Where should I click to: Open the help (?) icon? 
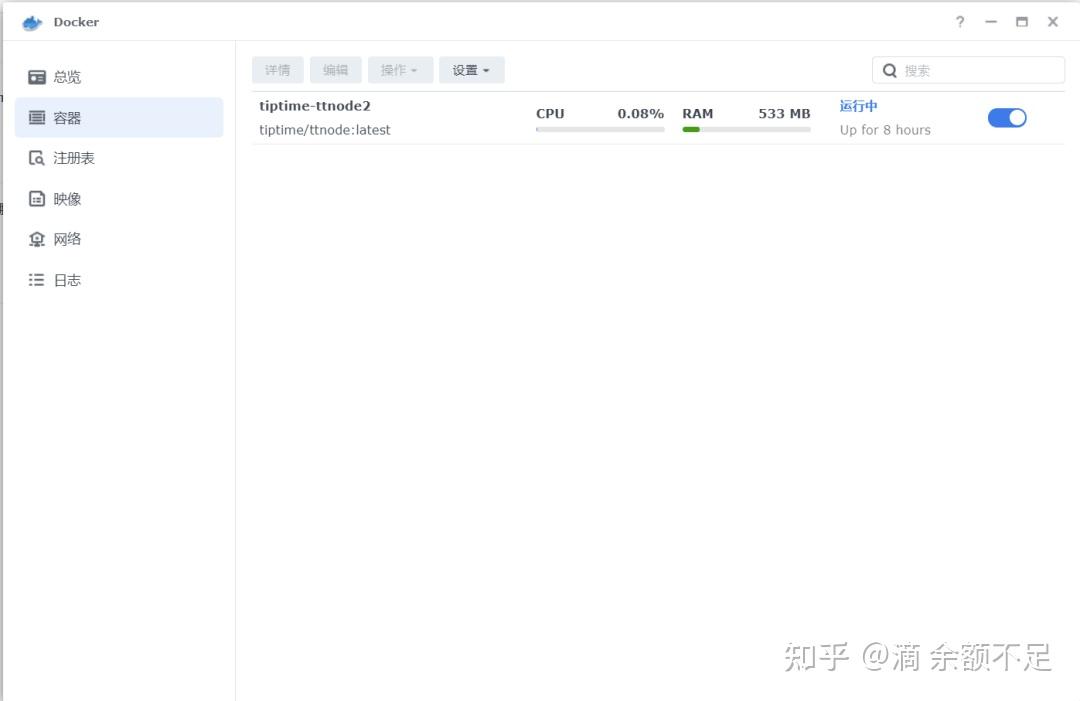pyautogui.click(x=959, y=21)
